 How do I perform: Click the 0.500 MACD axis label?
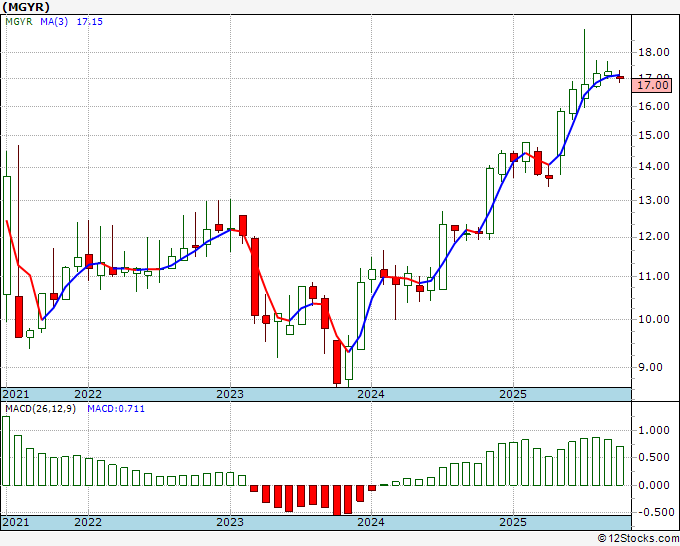click(654, 457)
